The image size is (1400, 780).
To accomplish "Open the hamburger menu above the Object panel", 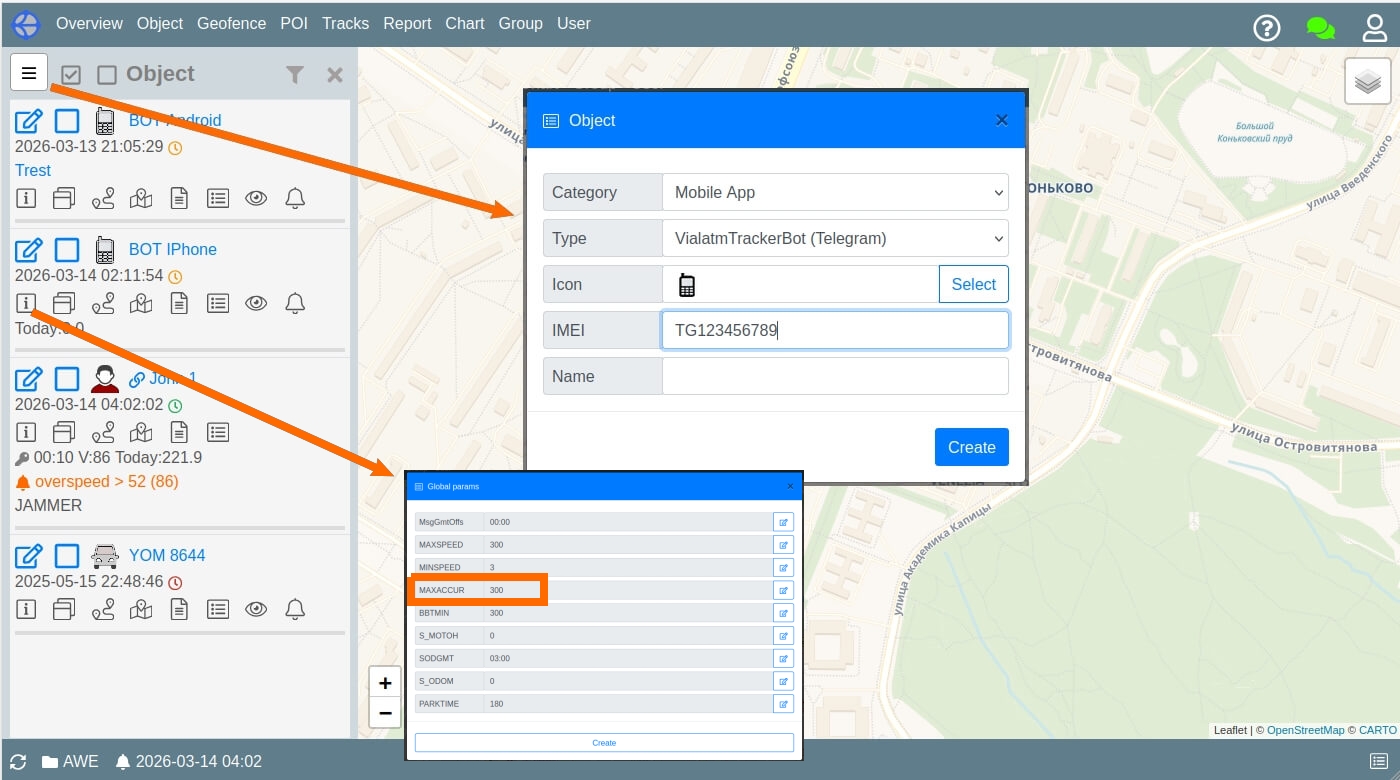I will tap(28, 72).
